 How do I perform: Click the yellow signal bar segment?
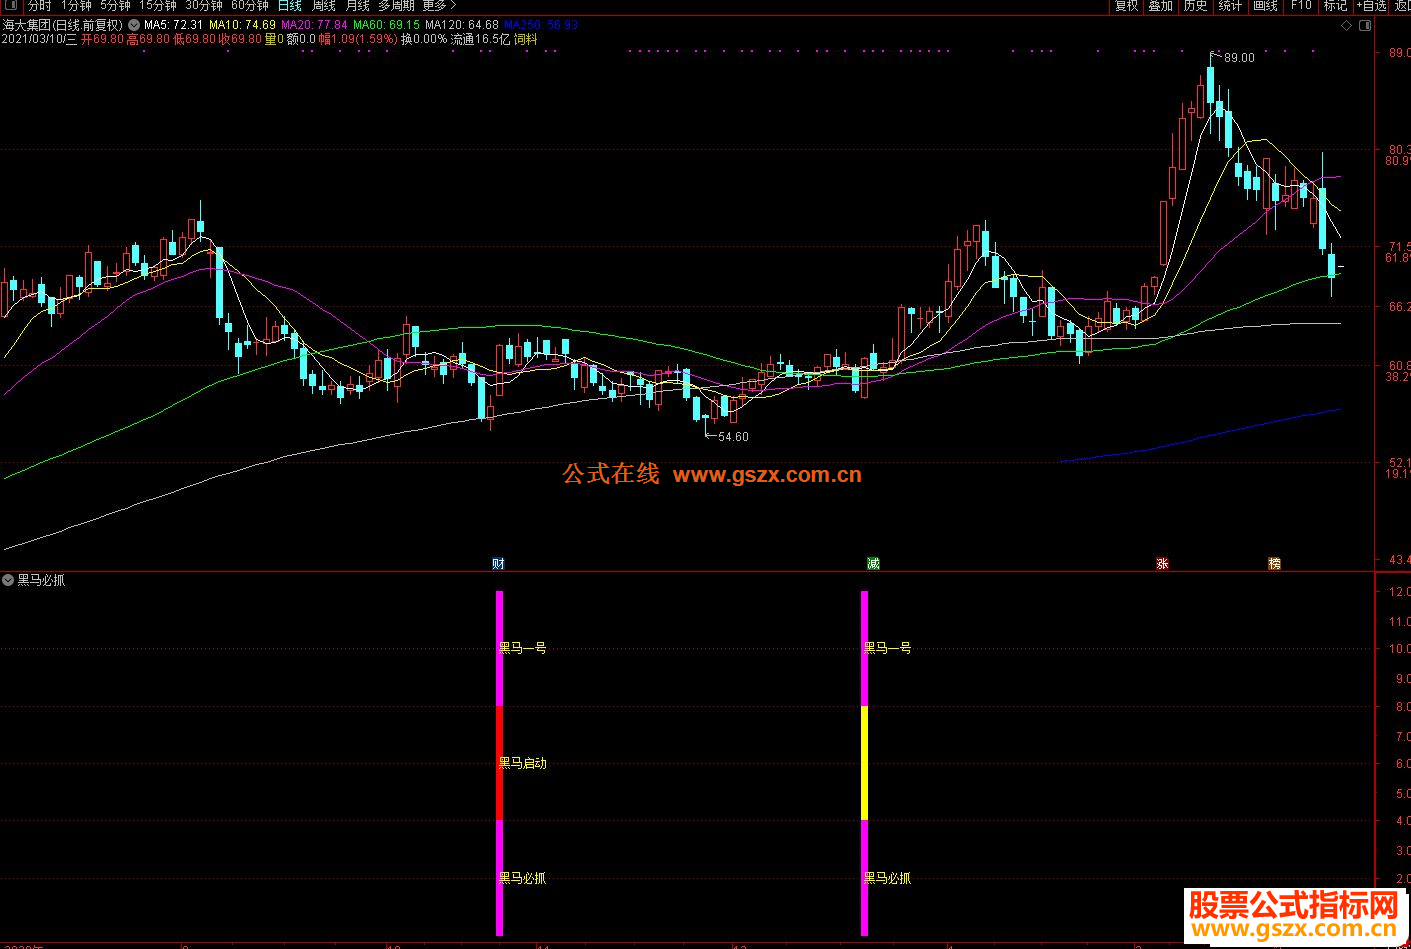[x=865, y=763]
